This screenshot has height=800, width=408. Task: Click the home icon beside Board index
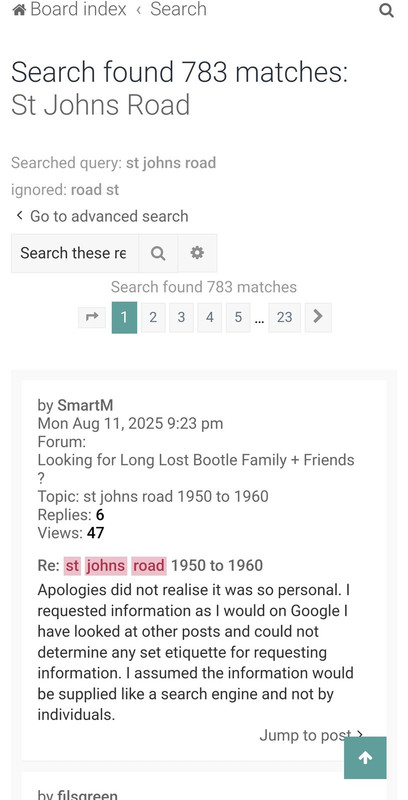click(19, 9)
